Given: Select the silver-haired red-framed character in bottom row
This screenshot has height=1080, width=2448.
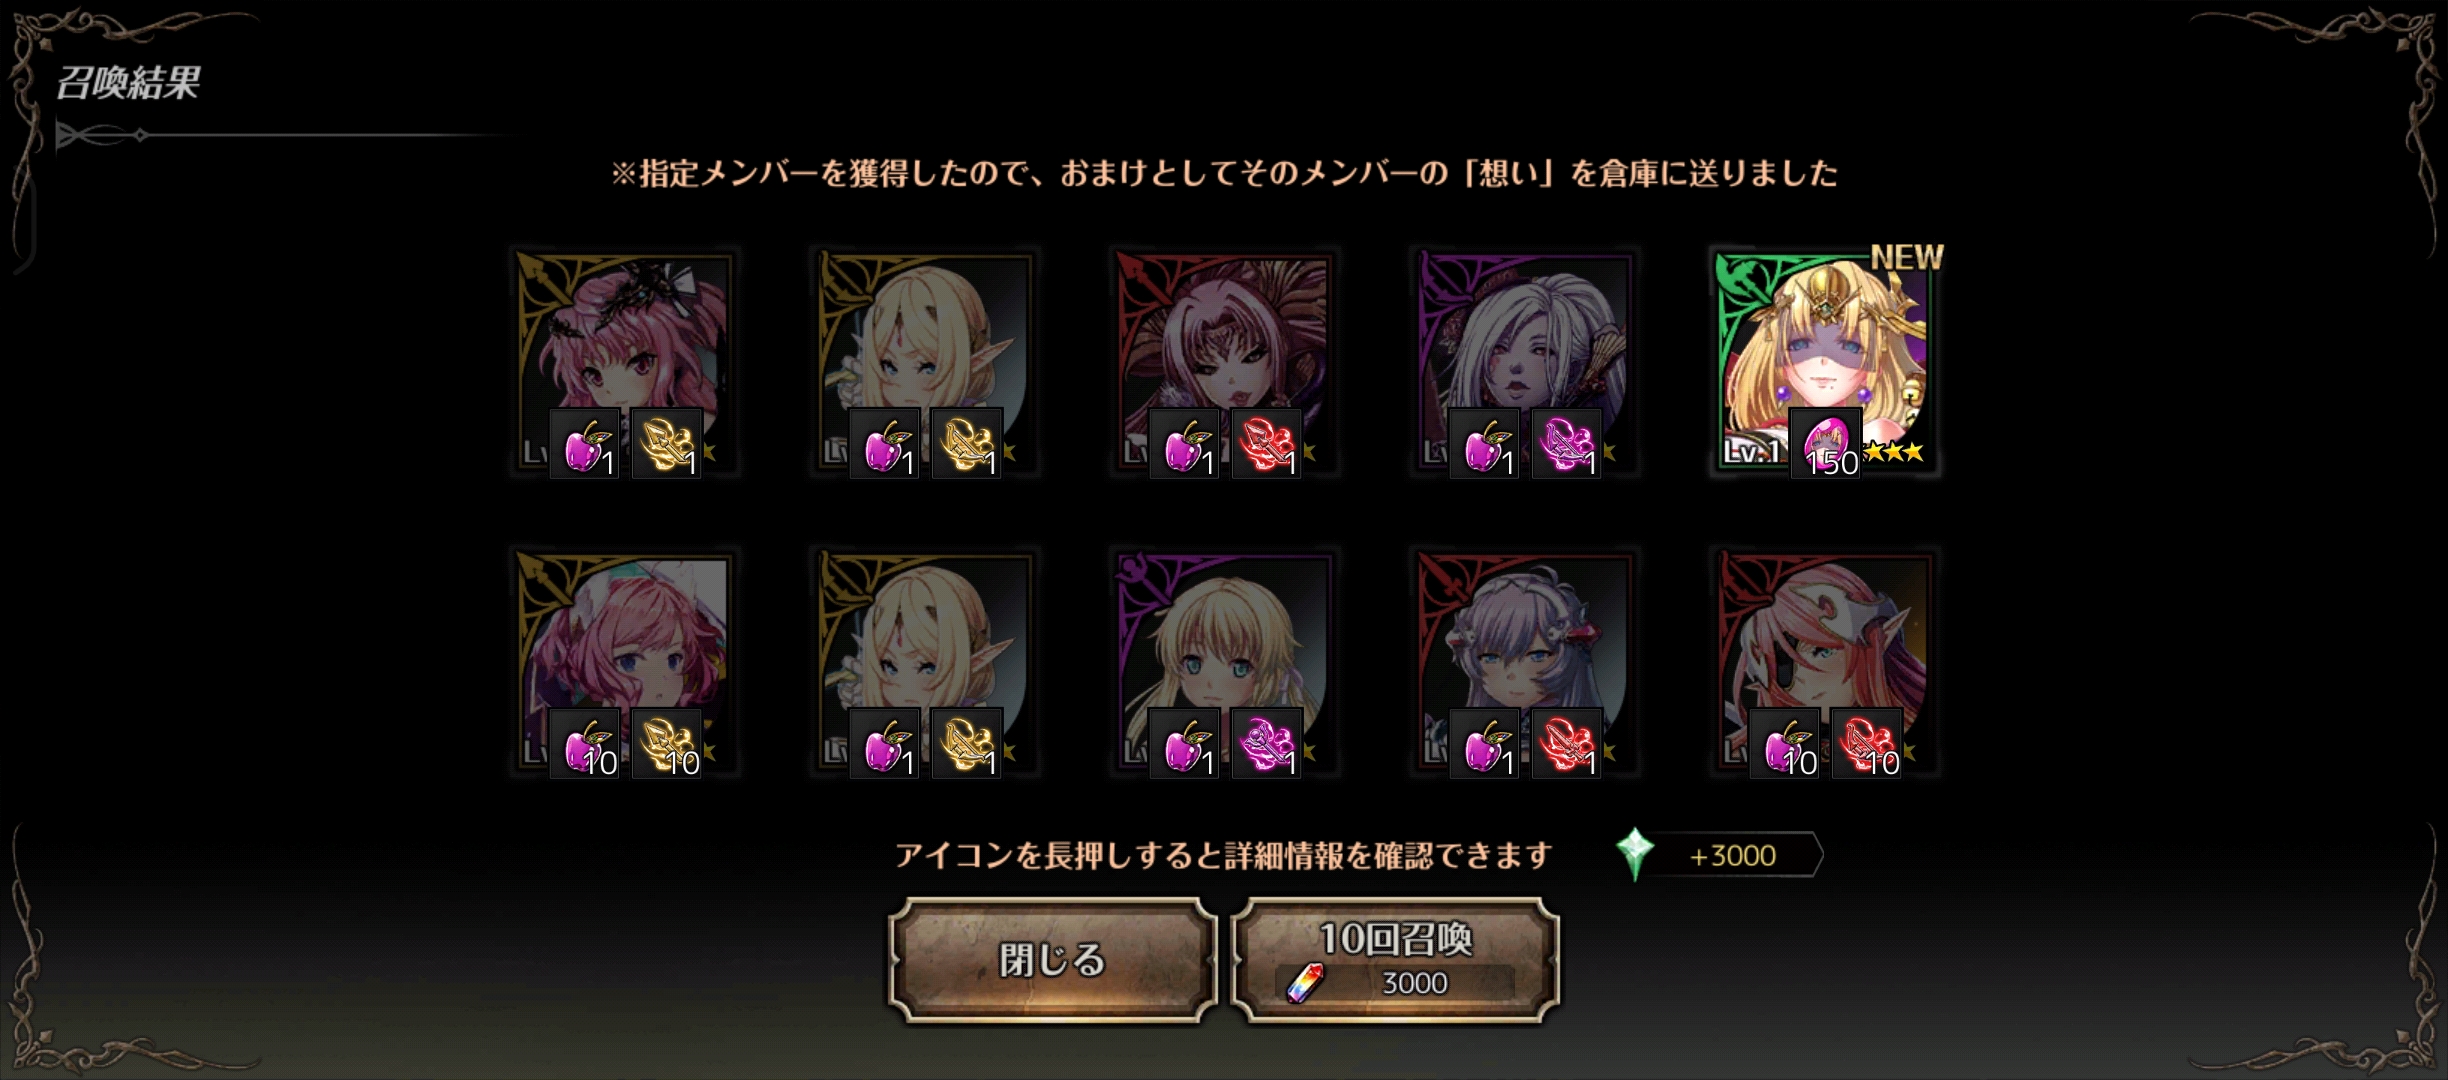Looking at the screenshot, I should point(1525,662).
